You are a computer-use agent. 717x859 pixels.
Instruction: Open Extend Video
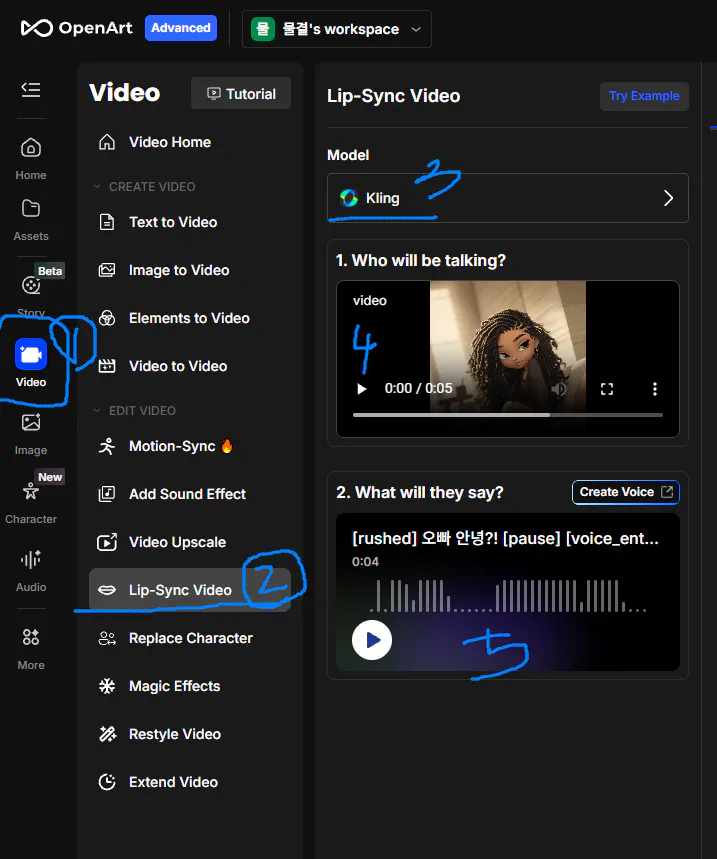[x=190, y=782]
